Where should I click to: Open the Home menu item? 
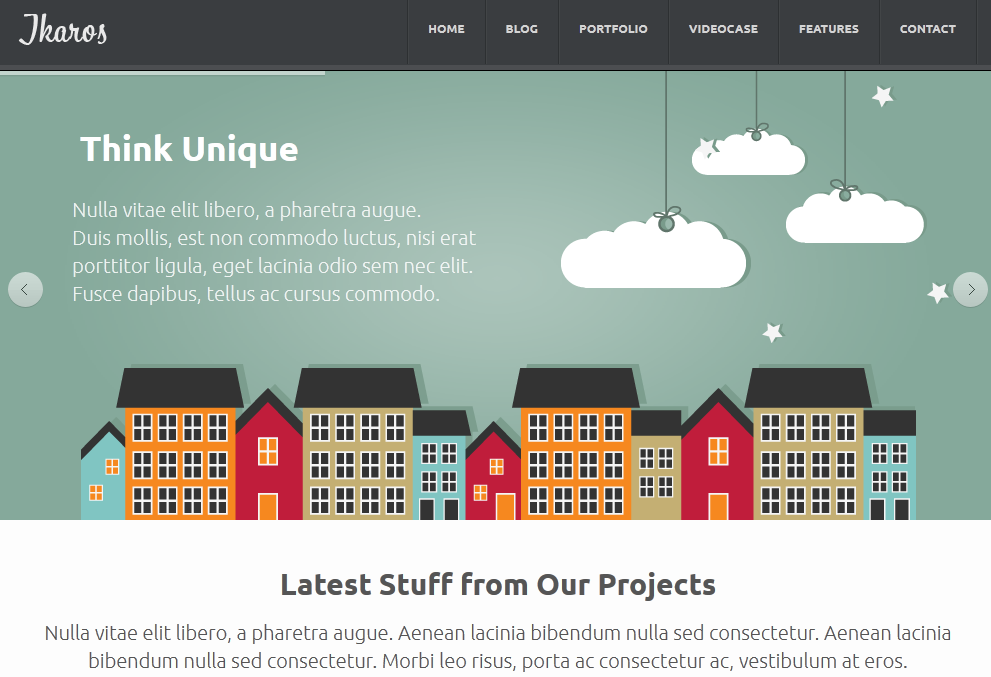(446, 29)
